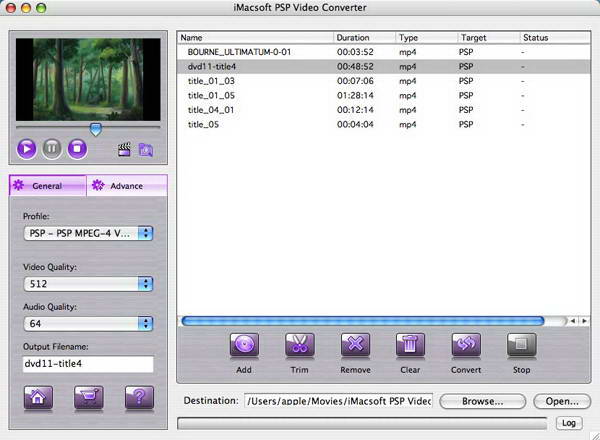The width and height of the screenshot is (600, 440).
Task: Click the right scroll arrow of file list
Action: (x=584, y=321)
